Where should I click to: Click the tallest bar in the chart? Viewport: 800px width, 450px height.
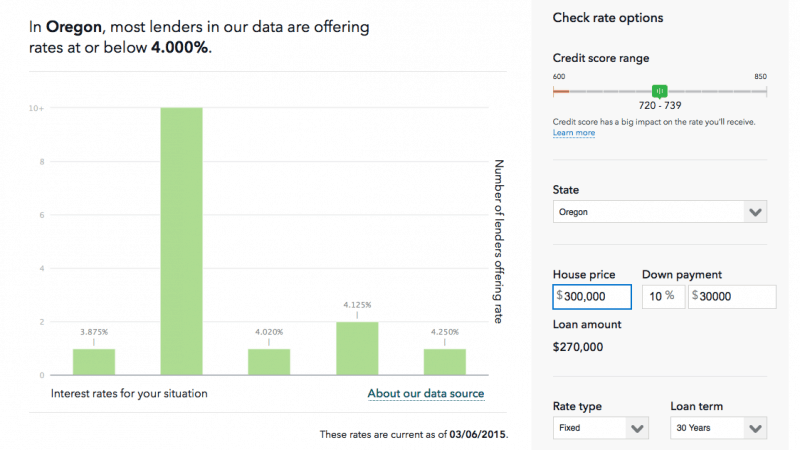coord(181,240)
